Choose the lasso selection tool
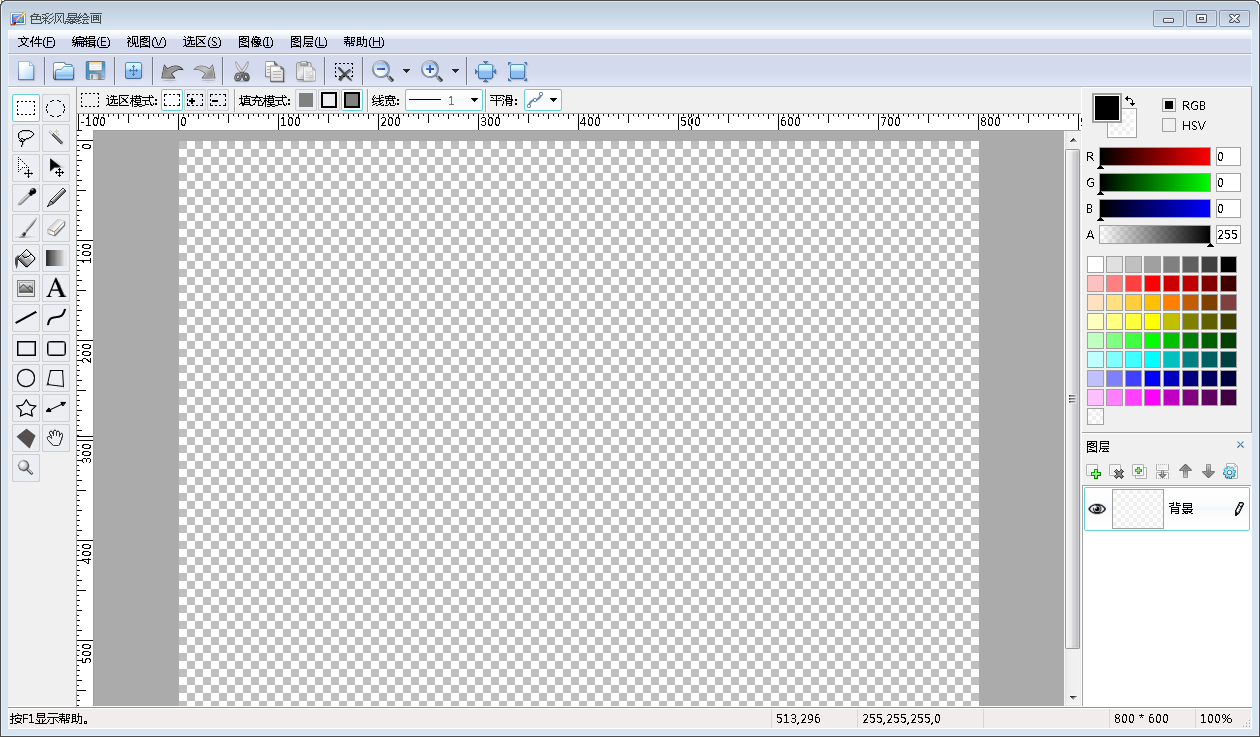Image resolution: width=1260 pixels, height=737 pixels. click(x=27, y=138)
